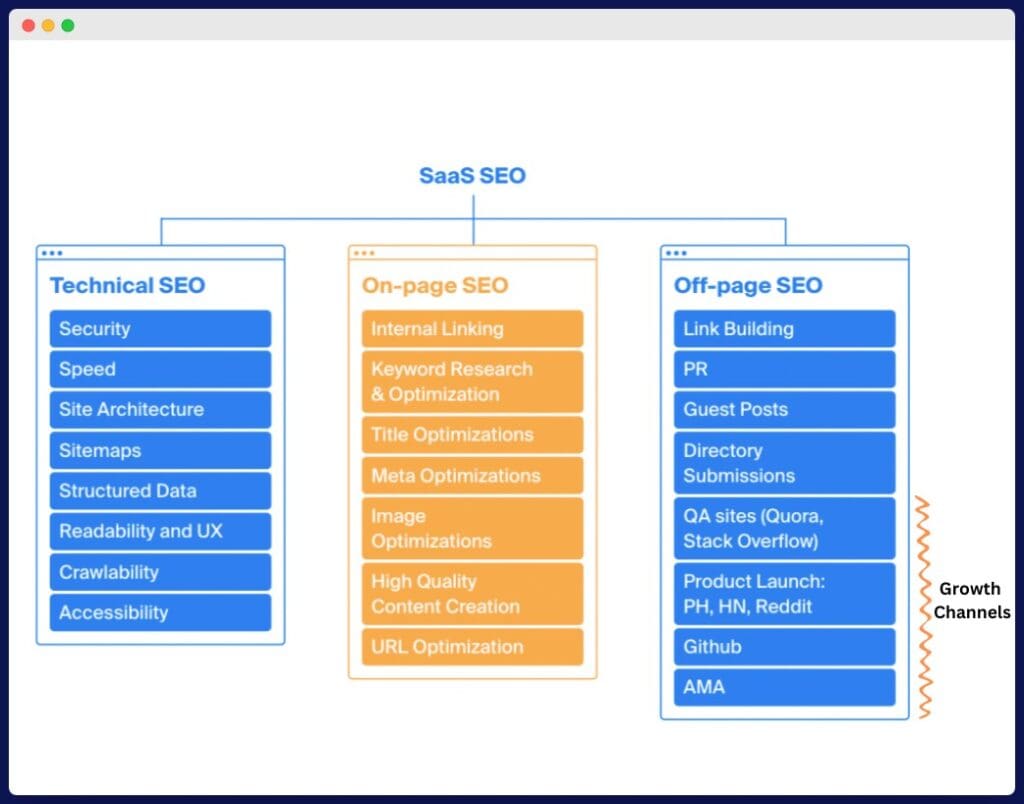
Task: Open the Sitemaps item
Action: pyautogui.click(x=159, y=450)
